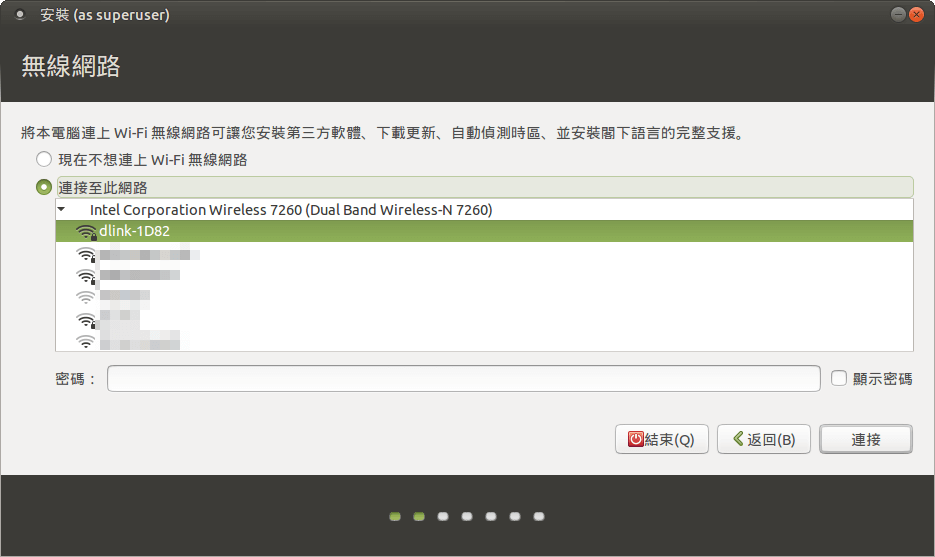Click the green back arrow icon
935x557 pixels.
[738, 439]
